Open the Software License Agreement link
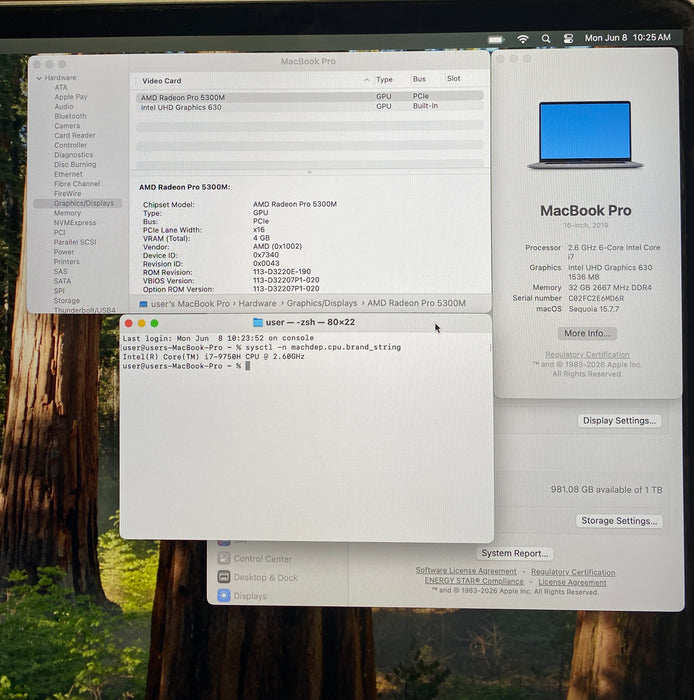 coord(466,571)
